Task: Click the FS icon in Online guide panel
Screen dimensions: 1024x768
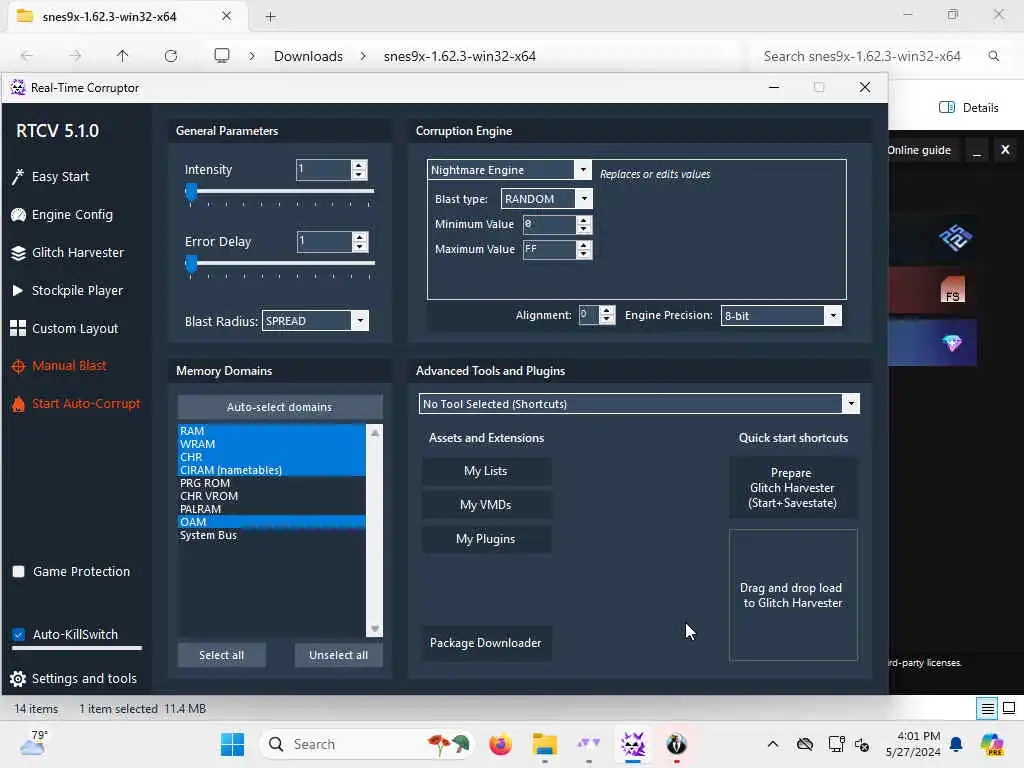Action: click(952, 289)
